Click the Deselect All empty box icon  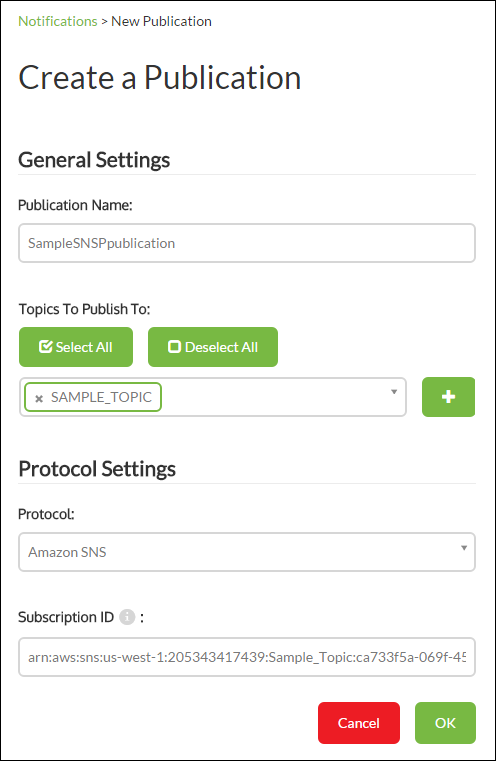[x=174, y=347]
